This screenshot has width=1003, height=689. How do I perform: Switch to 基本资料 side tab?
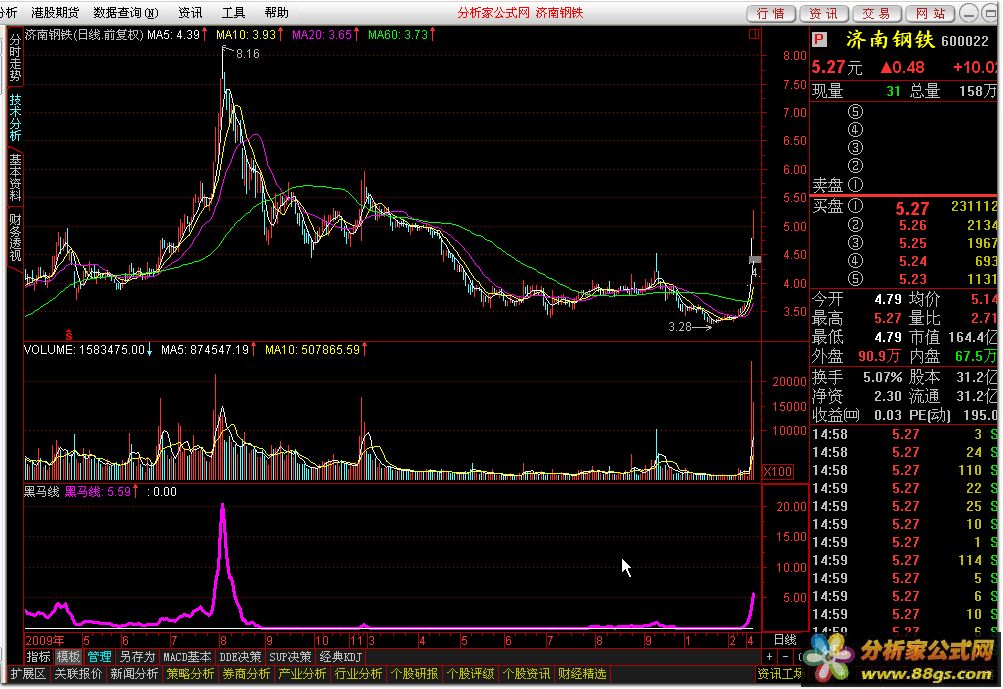[x=15, y=177]
